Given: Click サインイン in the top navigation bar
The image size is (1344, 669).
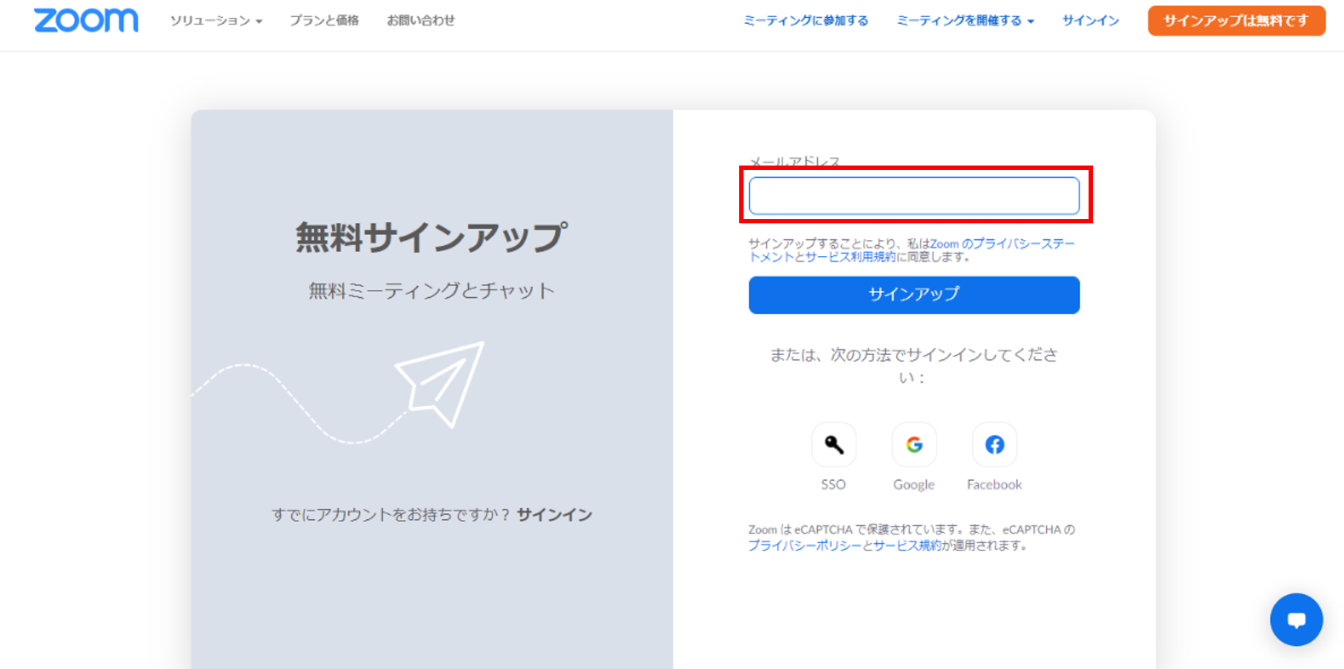Looking at the screenshot, I should tap(1090, 21).
